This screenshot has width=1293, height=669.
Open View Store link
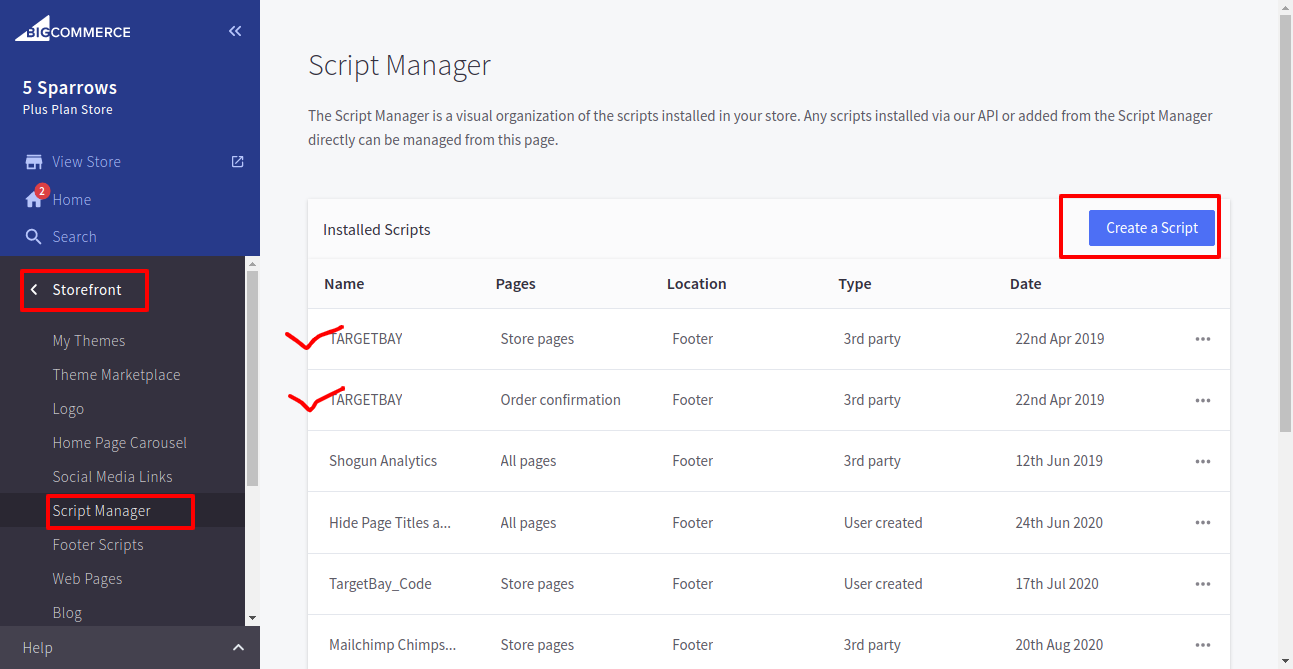click(86, 162)
